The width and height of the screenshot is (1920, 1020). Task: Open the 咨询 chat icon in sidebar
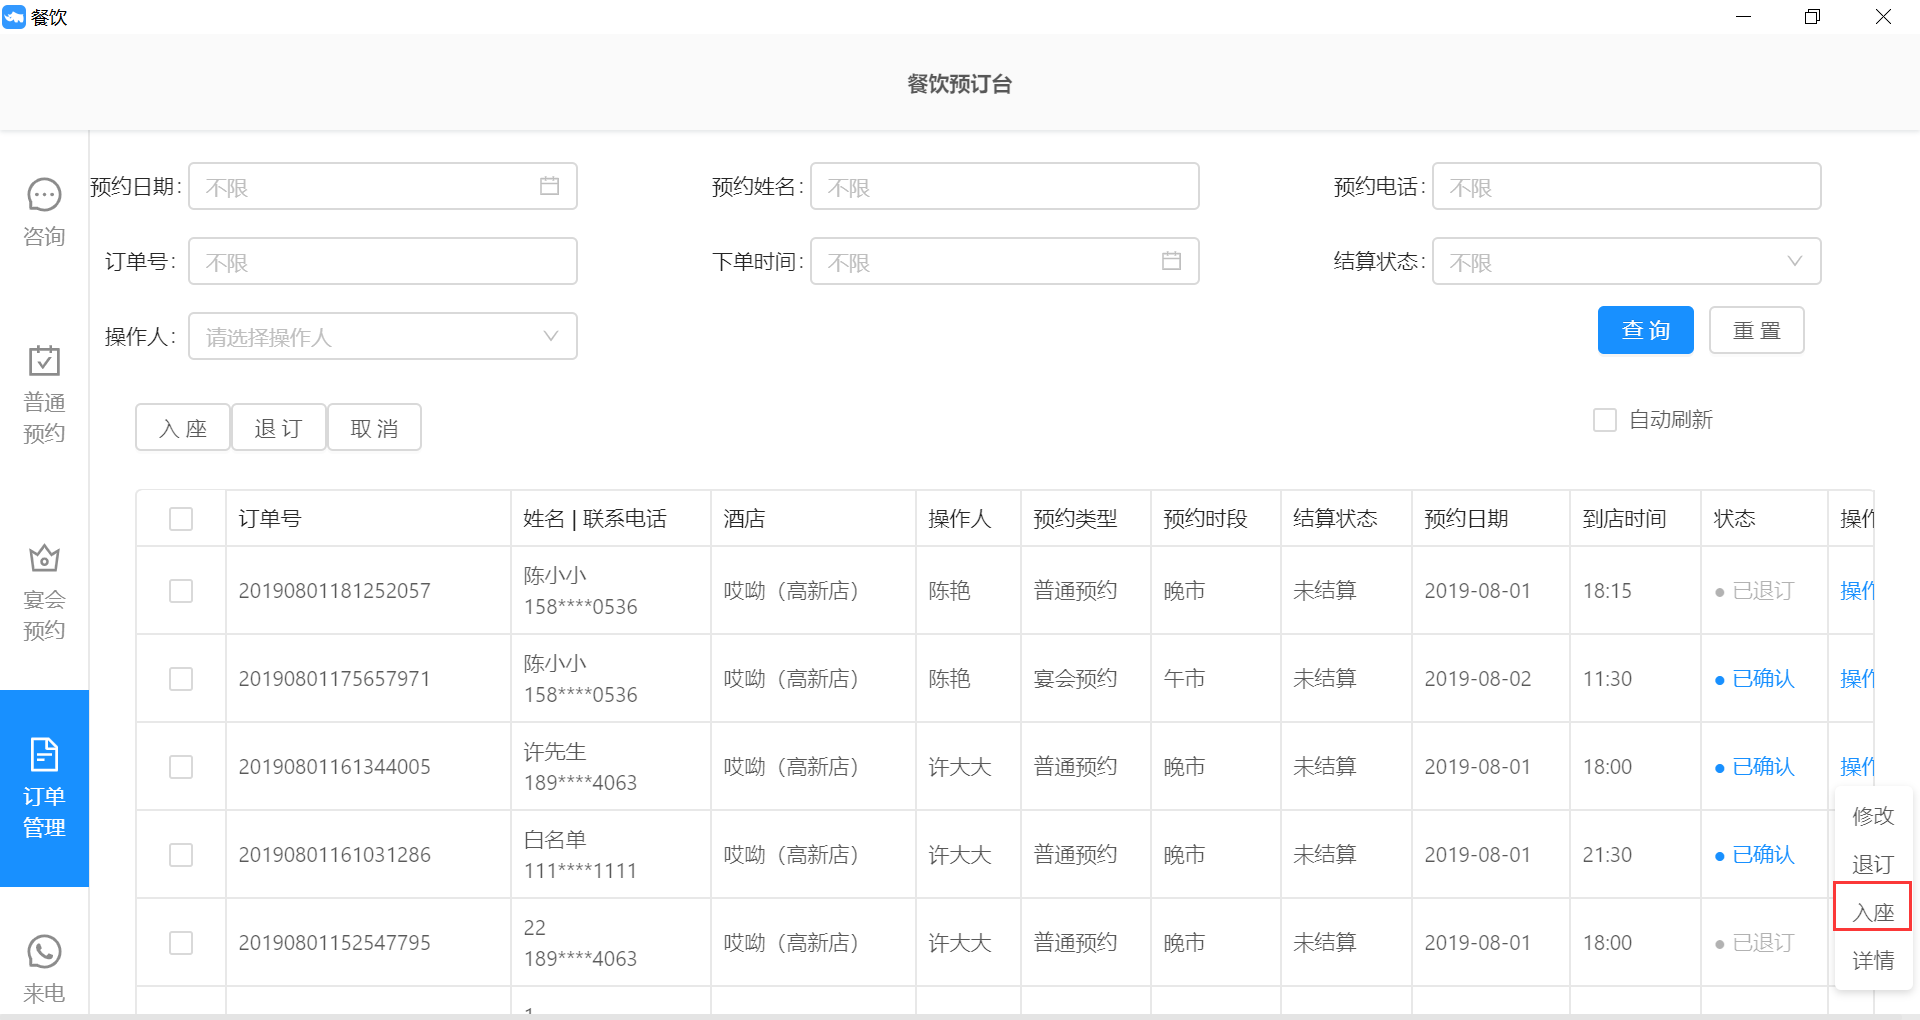click(44, 195)
